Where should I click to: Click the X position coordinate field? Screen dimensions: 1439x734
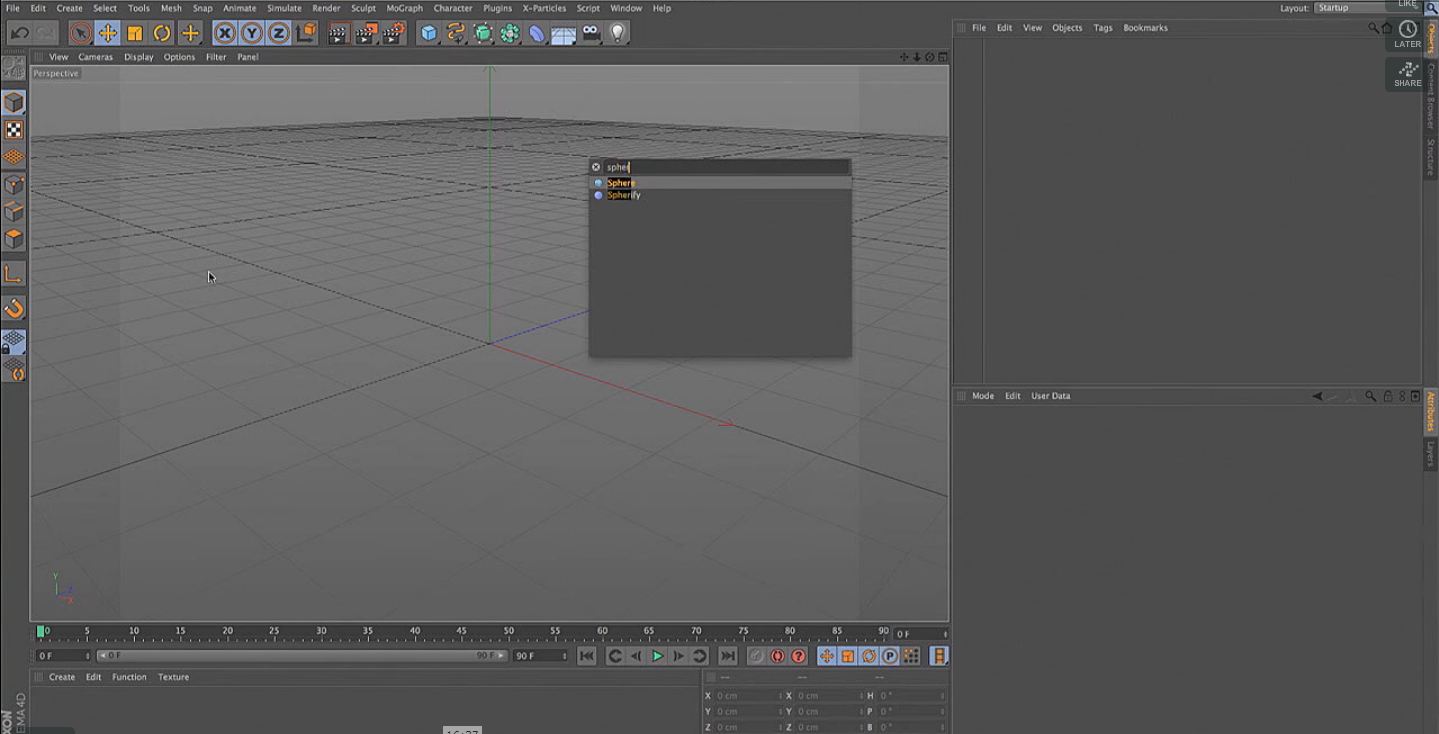(748, 696)
